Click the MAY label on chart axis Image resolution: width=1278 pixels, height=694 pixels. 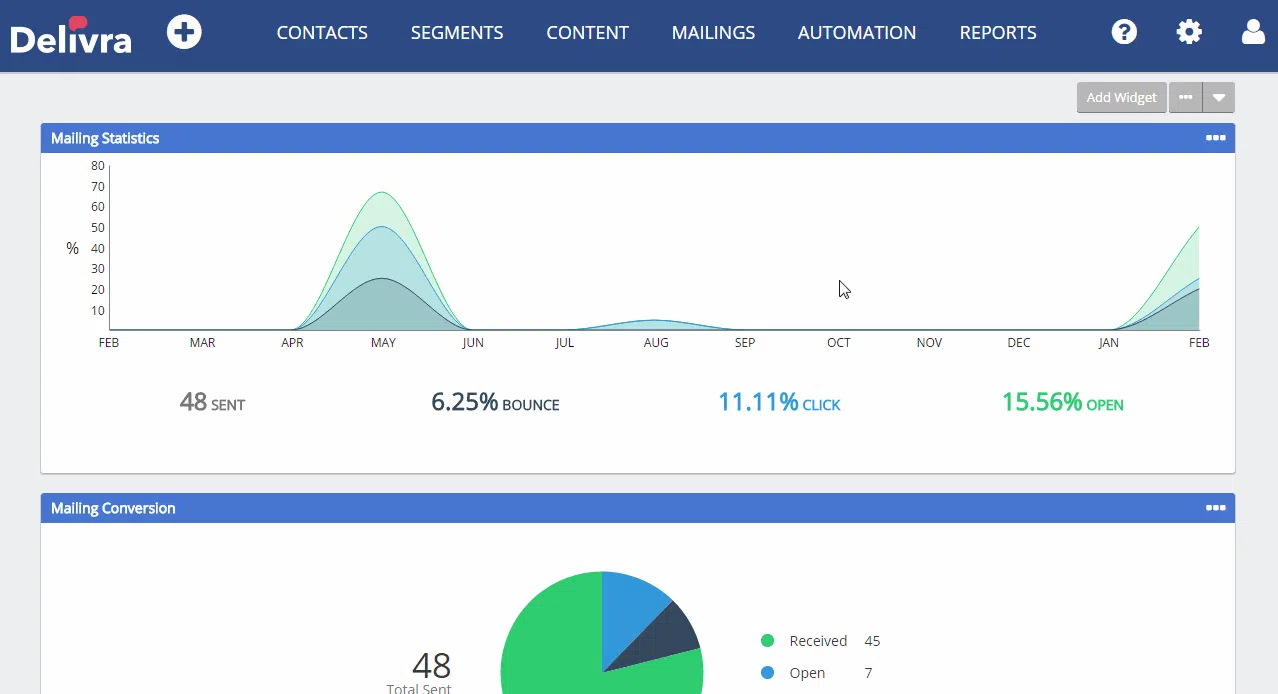coord(383,342)
